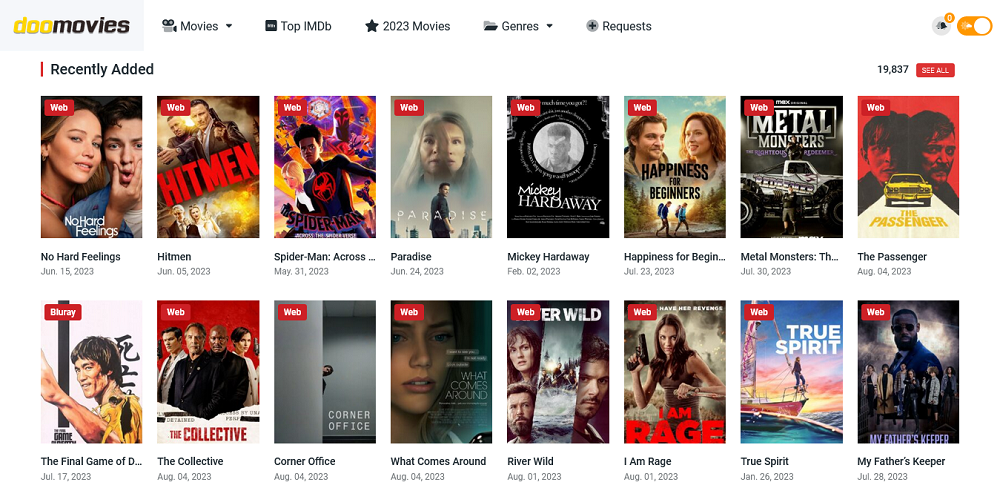Click the plus icon beside Requests

click(592, 26)
